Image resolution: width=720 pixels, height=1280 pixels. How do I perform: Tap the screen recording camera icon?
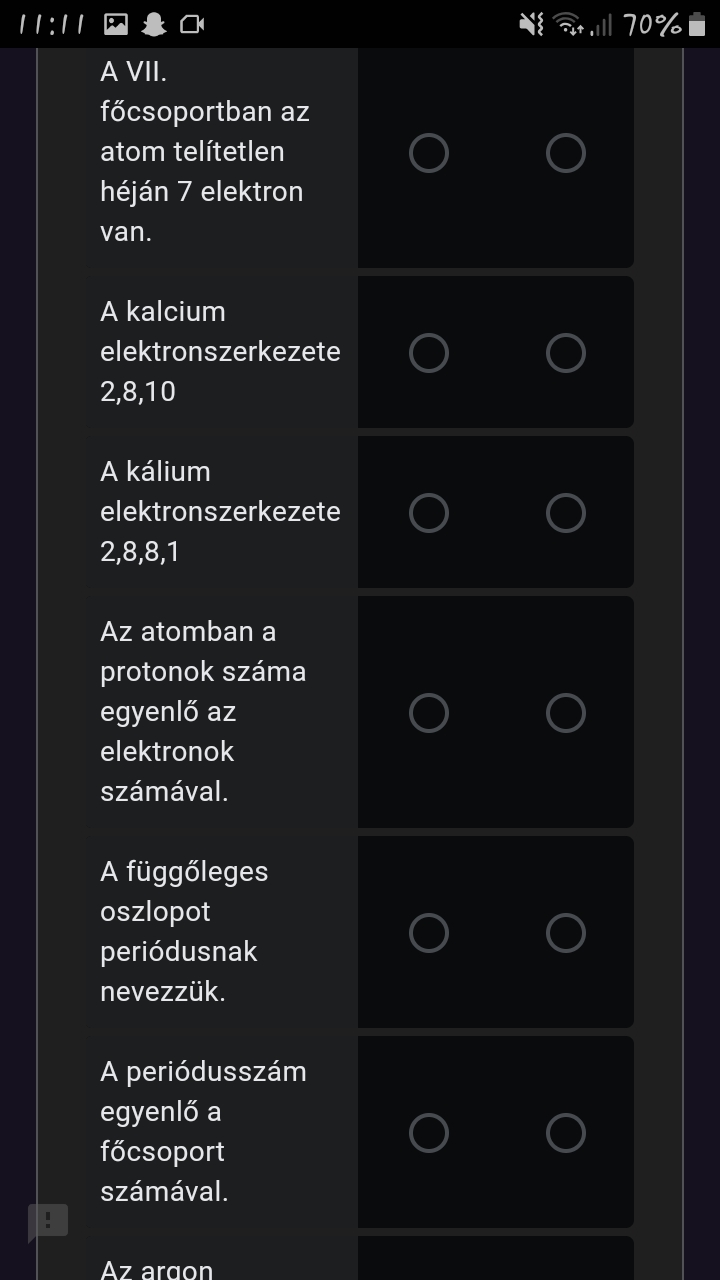[x=191, y=24]
